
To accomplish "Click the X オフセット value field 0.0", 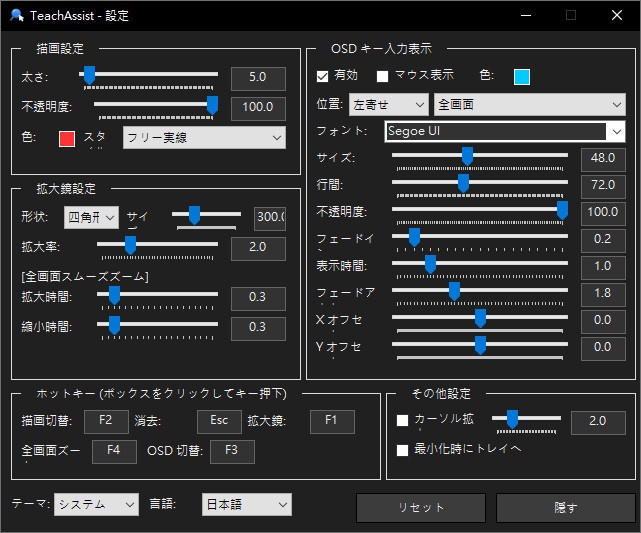I will coord(603,322).
